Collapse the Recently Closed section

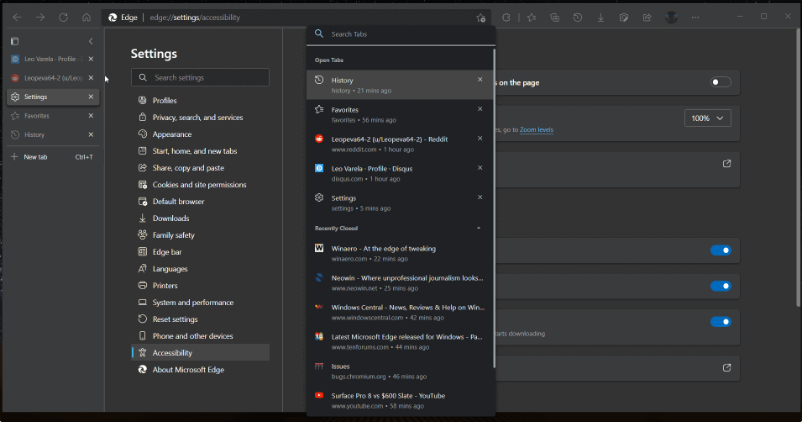pyautogui.click(x=478, y=228)
